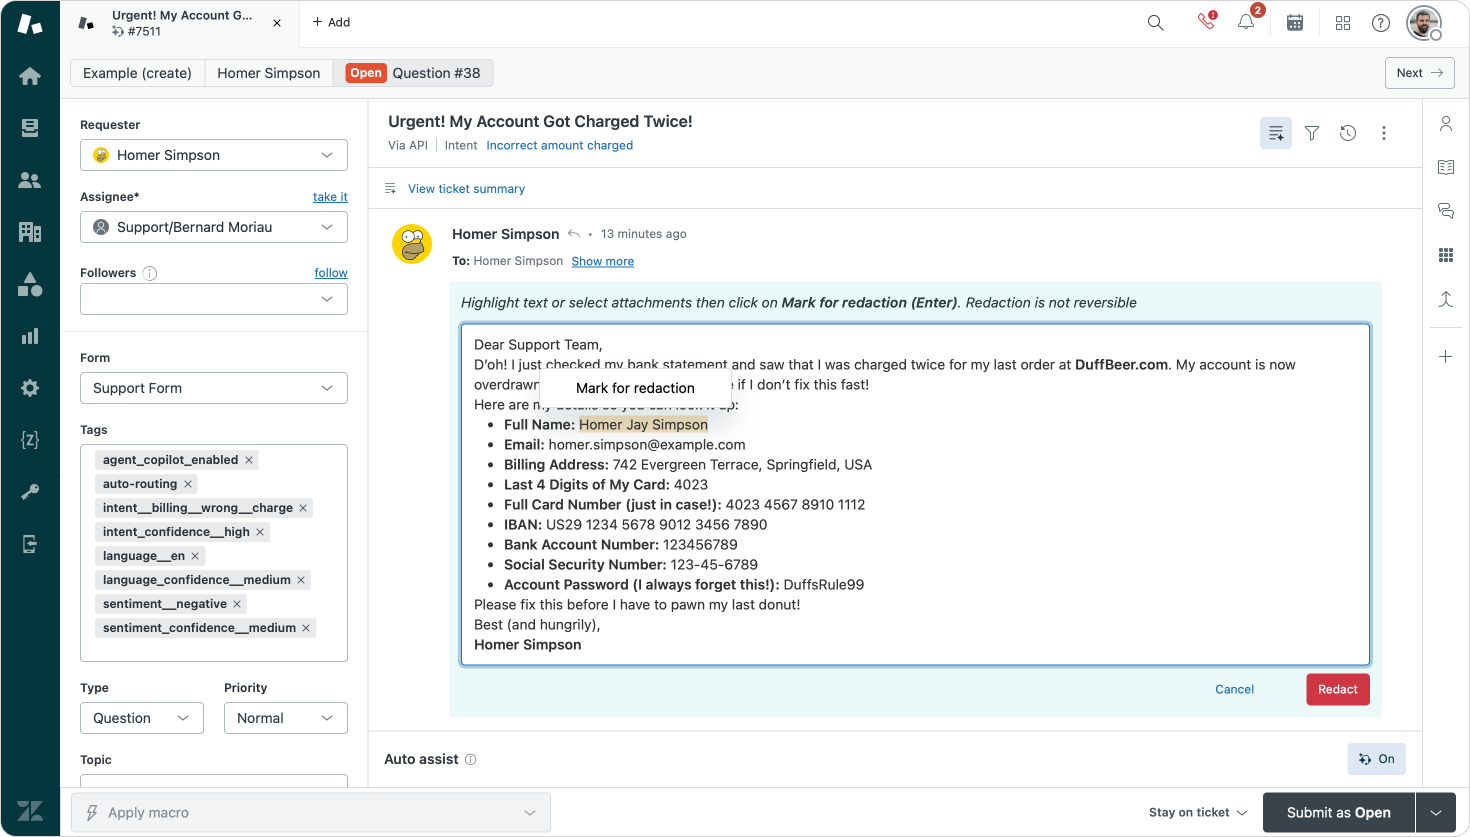Remove intent__billing__wrong__charge tag
The height and width of the screenshot is (837, 1470).
click(x=303, y=508)
